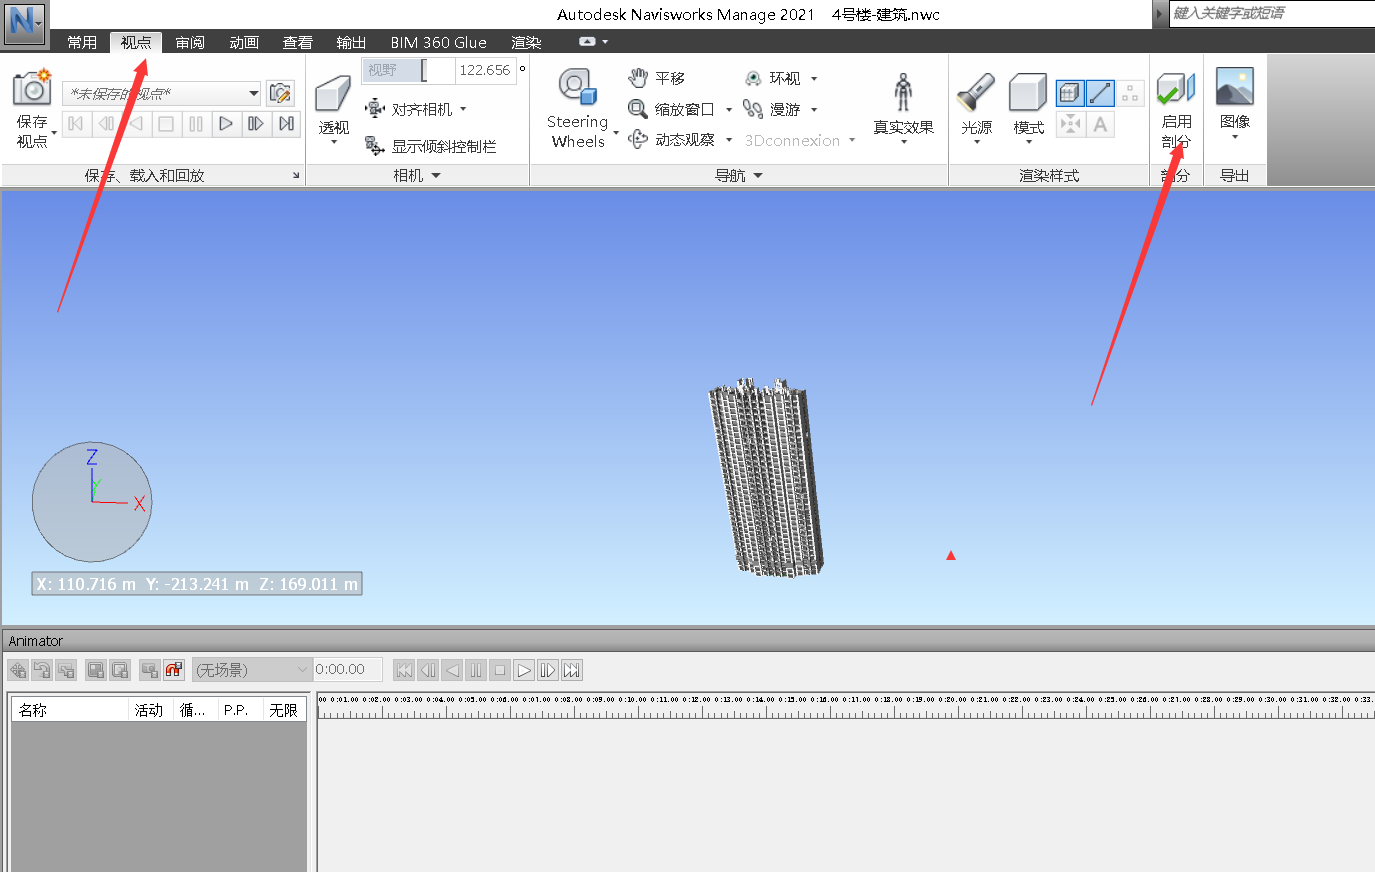Switch to the 审阅 (Review) ribbon tab

(189, 42)
